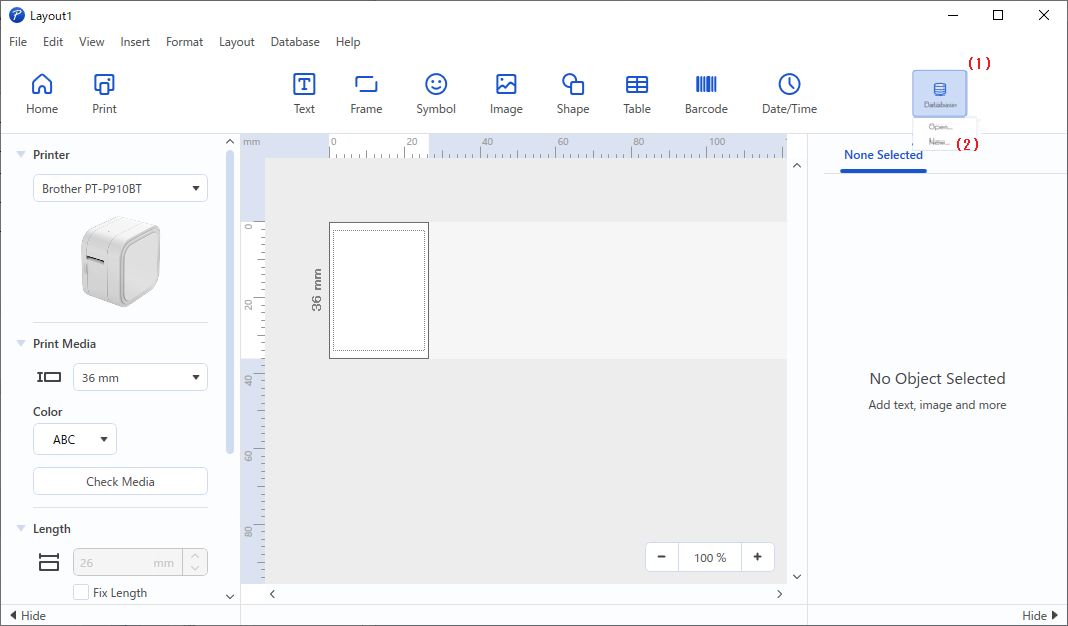The height and width of the screenshot is (626, 1068).
Task: Insert a Barcode object
Action: (706, 94)
